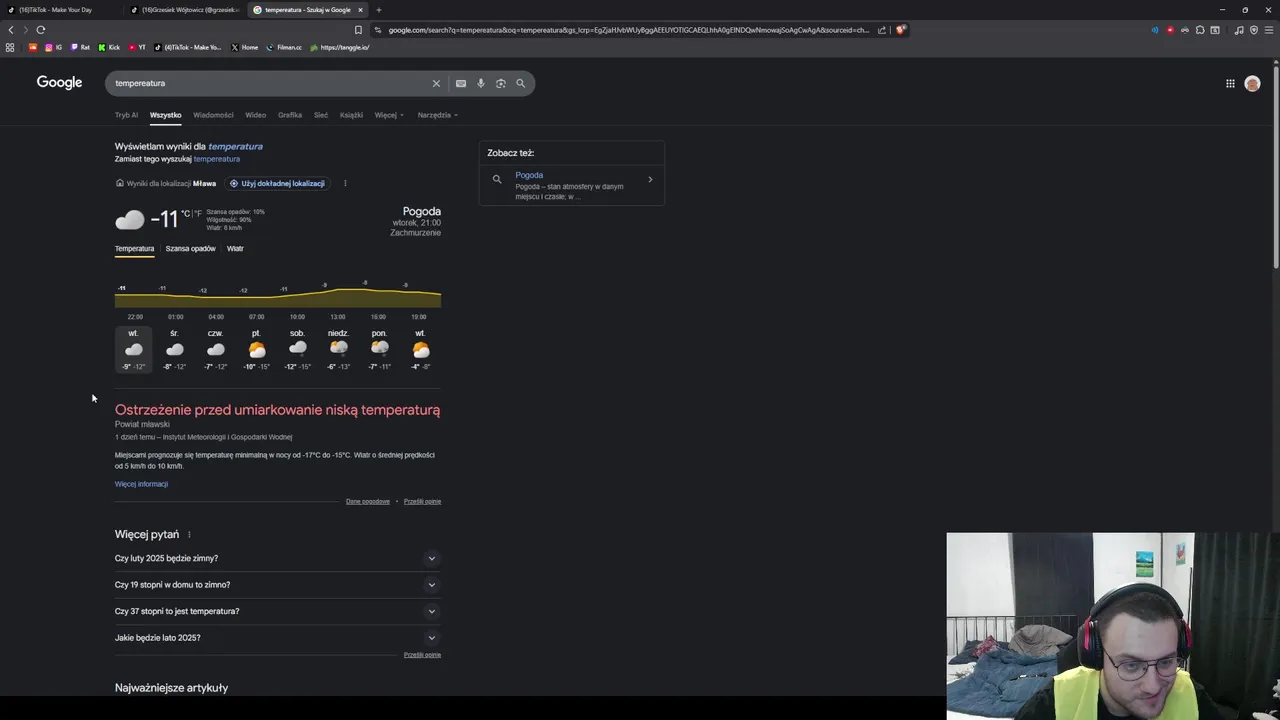The height and width of the screenshot is (720, 1280).
Task: Open the bookmarks bar apps grid icon
Action: tap(10, 47)
